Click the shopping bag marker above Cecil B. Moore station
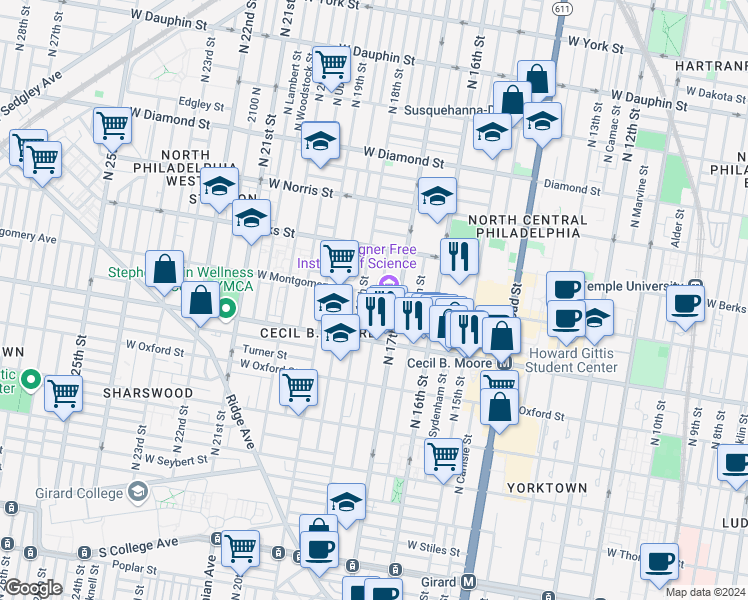This screenshot has height=600, width=748. pos(501,337)
